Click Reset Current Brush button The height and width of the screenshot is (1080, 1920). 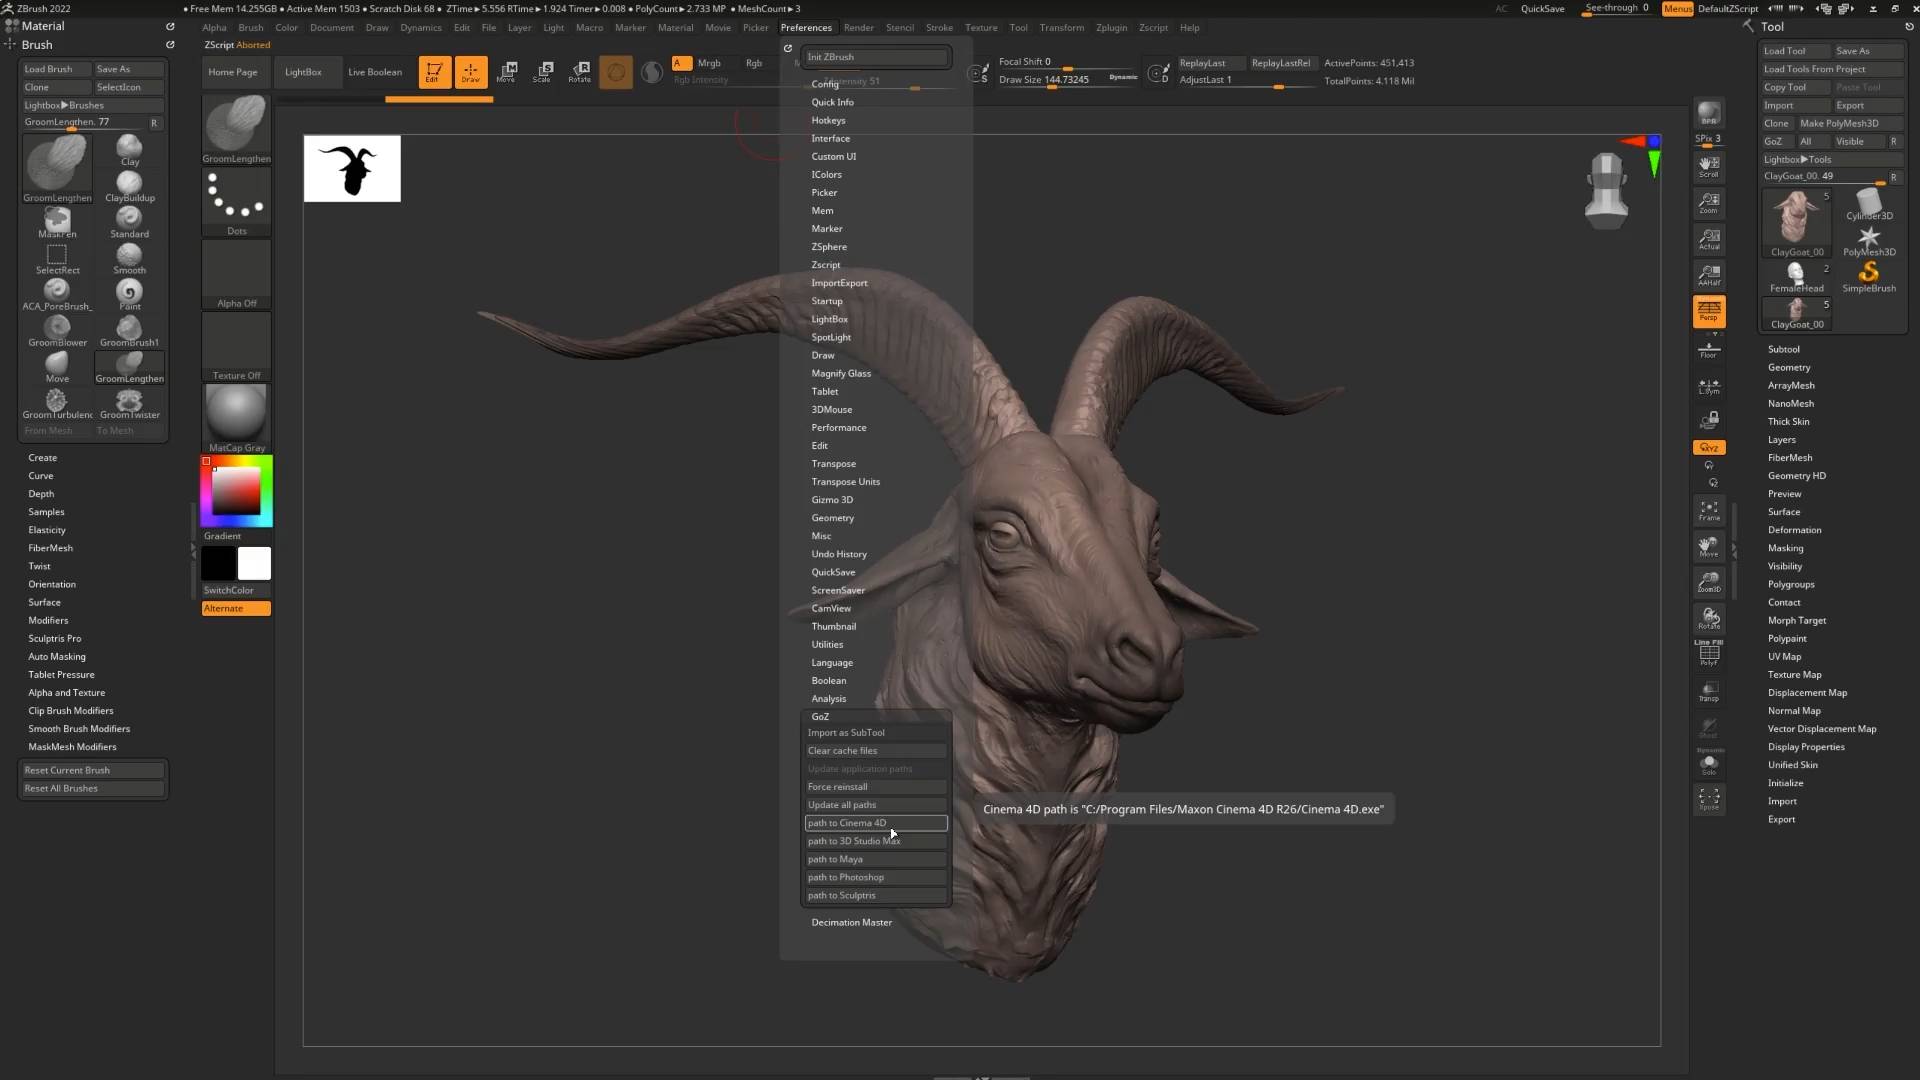pyautogui.click(x=92, y=770)
